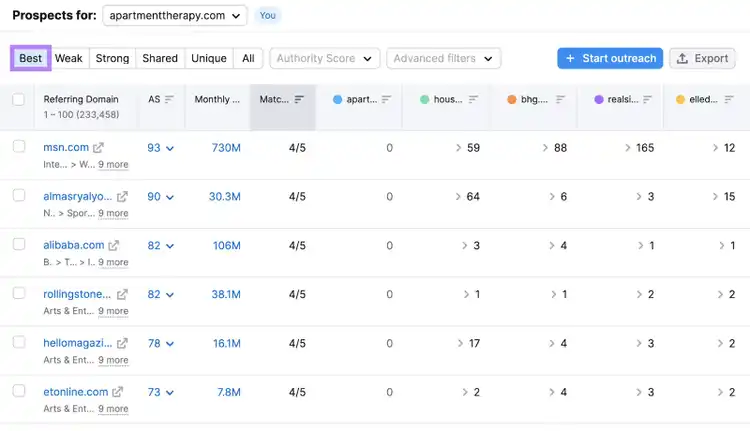Click blue dot of apart... column
Image resolution: width=750 pixels, height=431 pixels.
337,99
